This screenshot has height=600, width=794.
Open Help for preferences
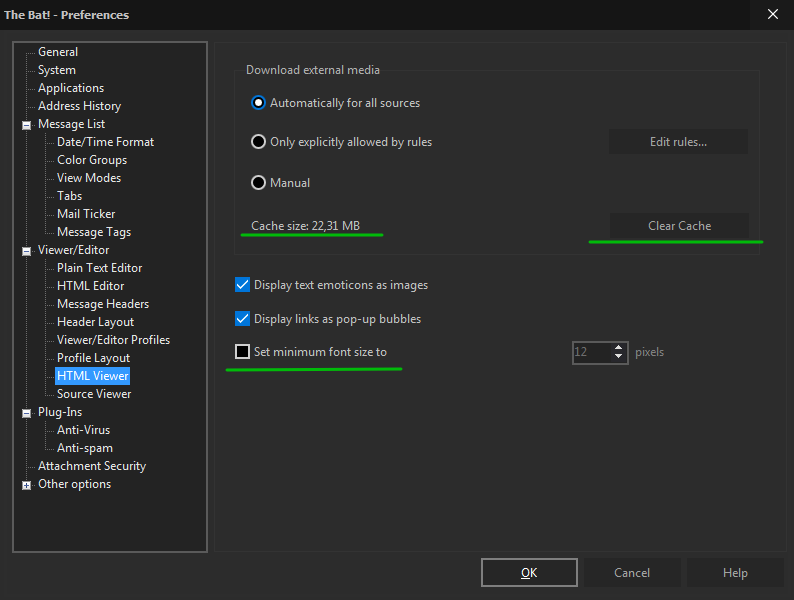click(735, 573)
